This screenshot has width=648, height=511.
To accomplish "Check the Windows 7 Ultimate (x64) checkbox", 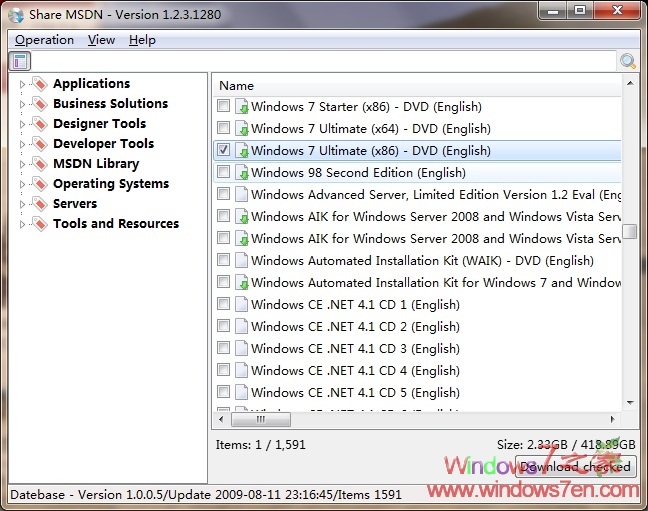I will pyautogui.click(x=224, y=128).
